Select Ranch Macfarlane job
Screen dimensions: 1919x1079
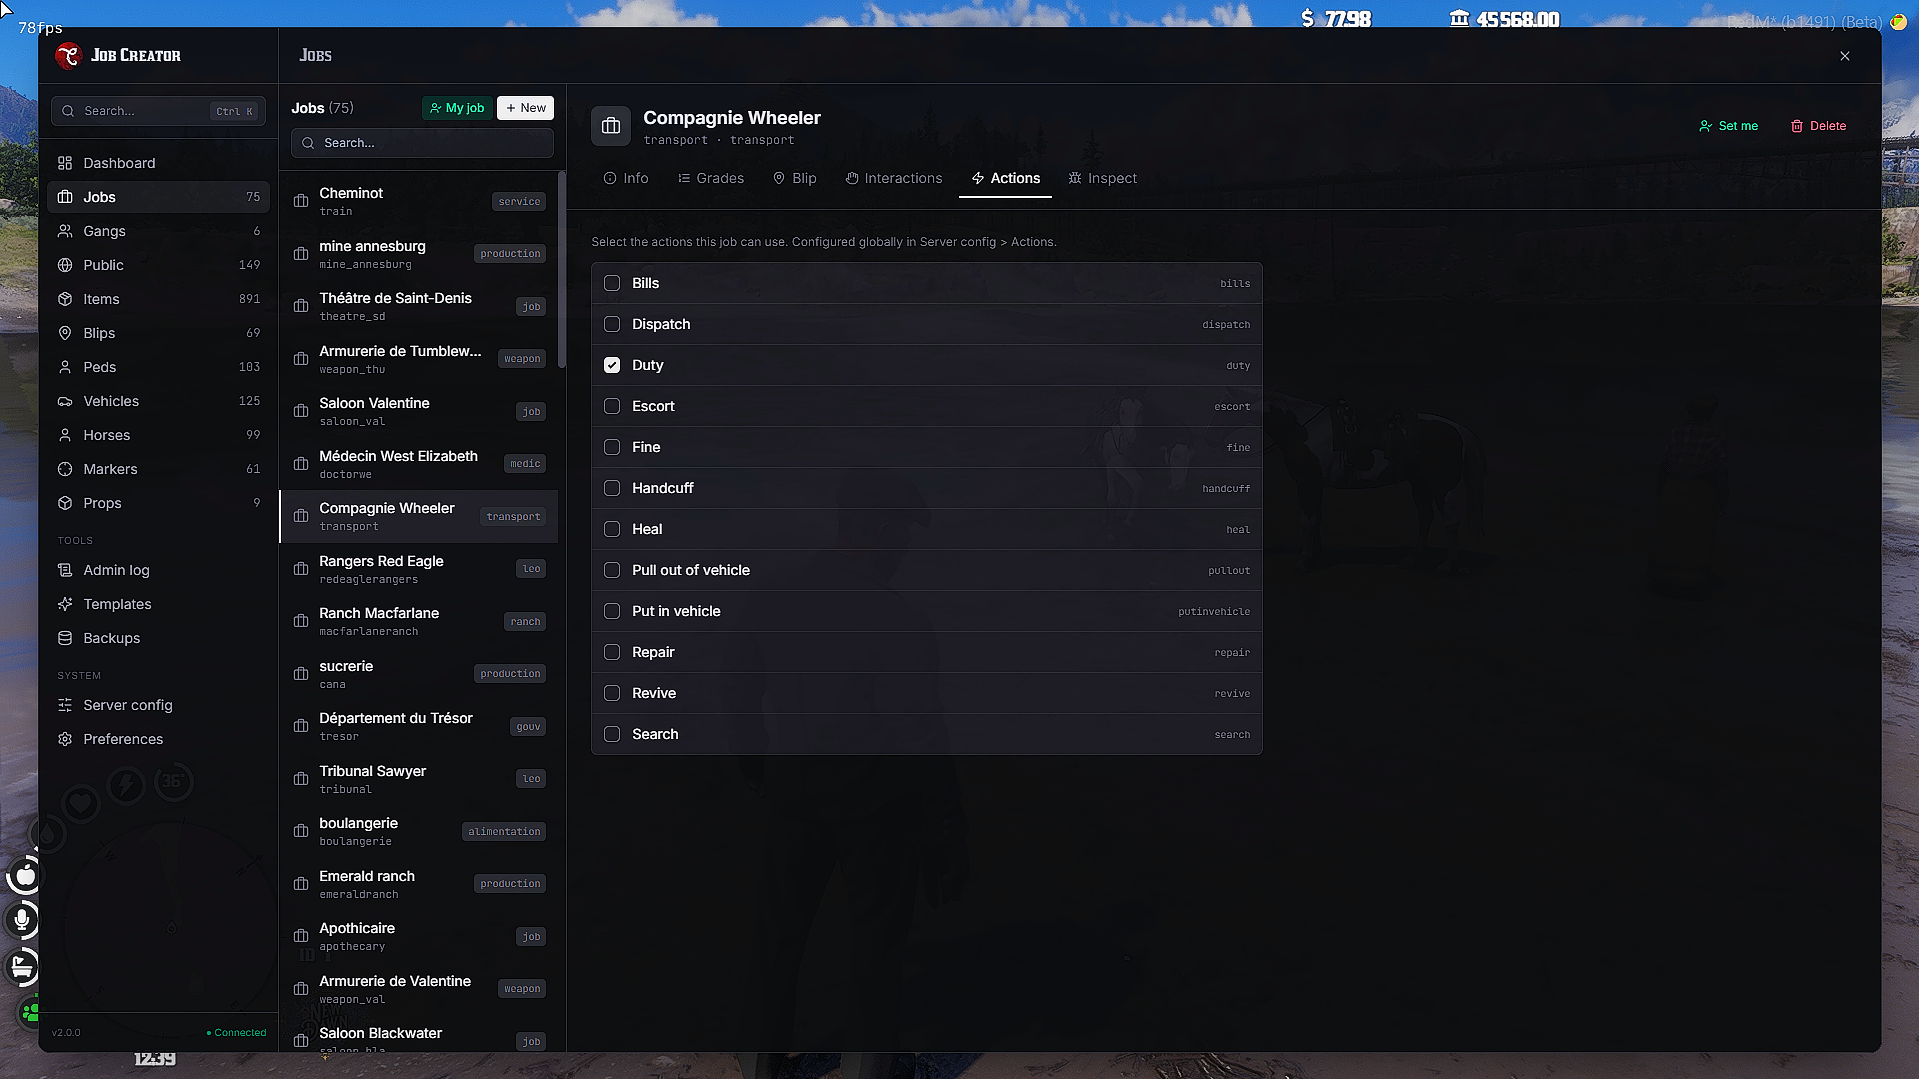pos(419,621)
